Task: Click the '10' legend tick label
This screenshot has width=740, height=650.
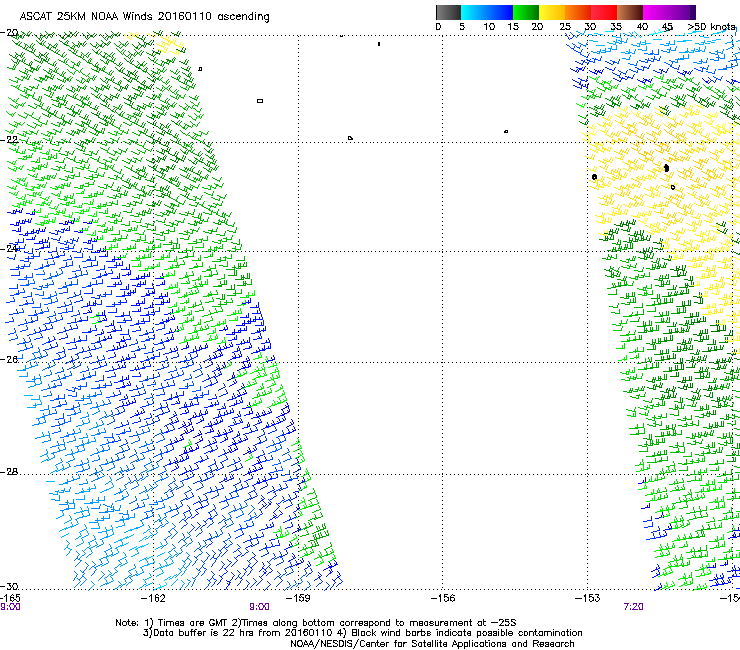Action: point(489,27)
